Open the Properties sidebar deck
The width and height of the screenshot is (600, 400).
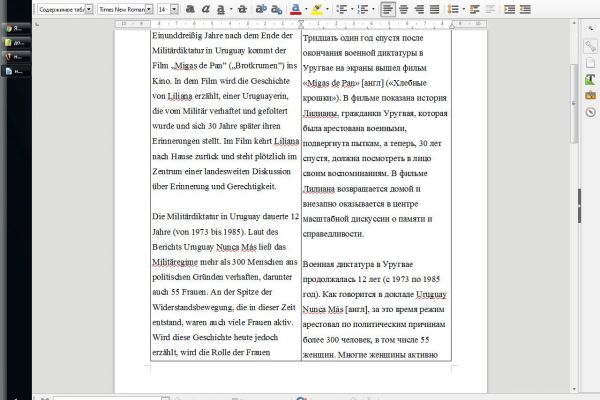coord(590,46)
